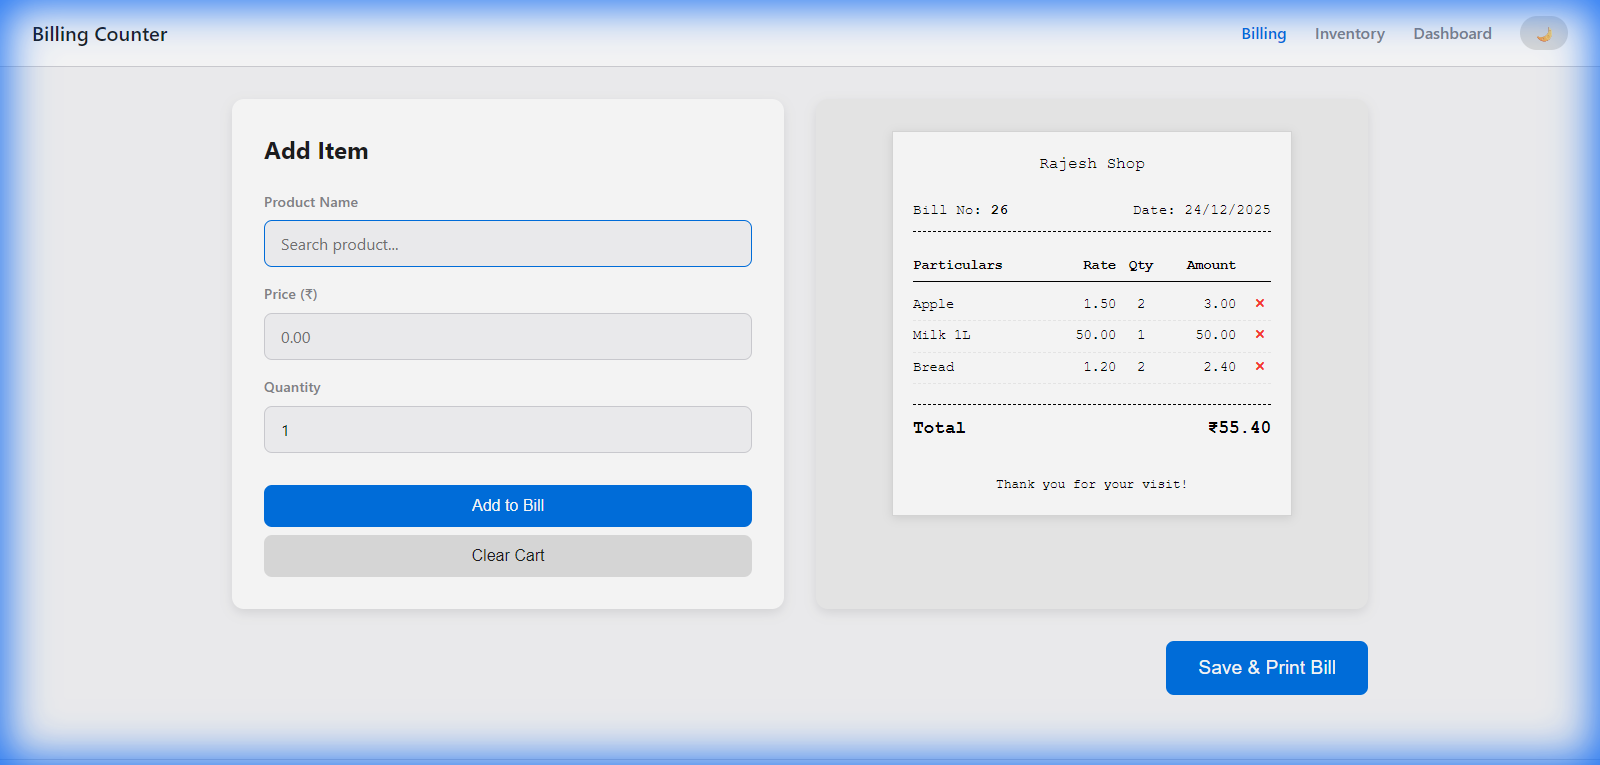
Task: Click the Milk 1L amount 50.00
Action: click(1216, 335)
